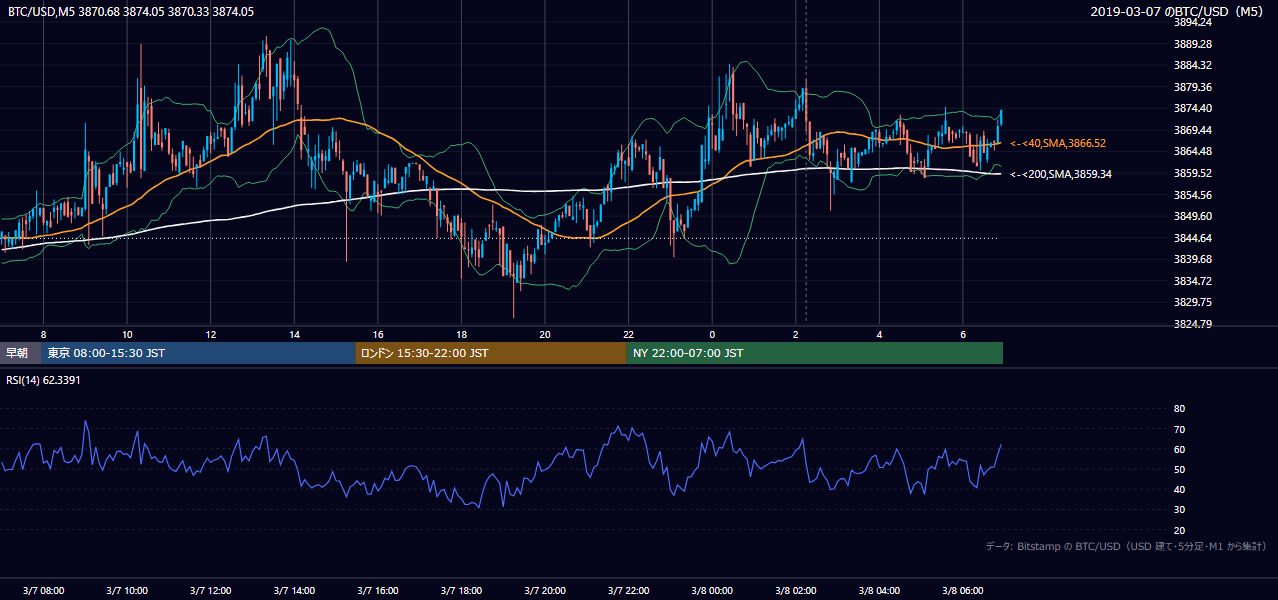Click the 3/7 12:00 date label
Screen dimensions: 1278x600
click(211, 591)
